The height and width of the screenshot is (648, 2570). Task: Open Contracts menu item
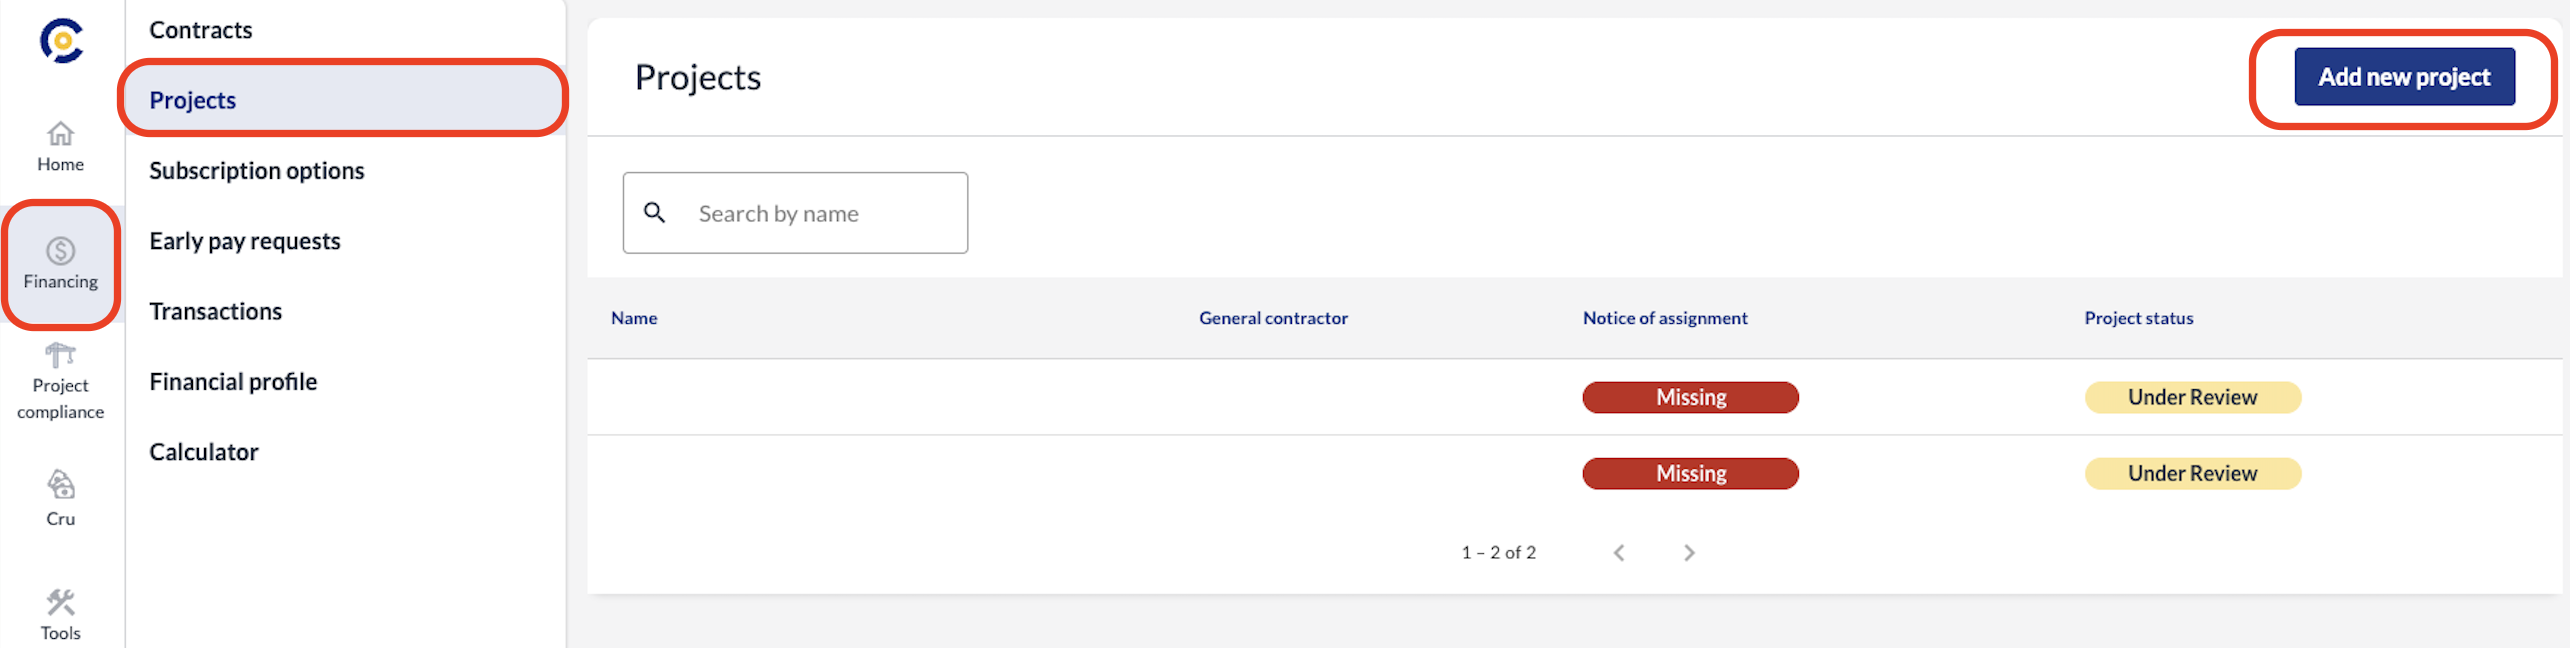click(x=201, y=30)
